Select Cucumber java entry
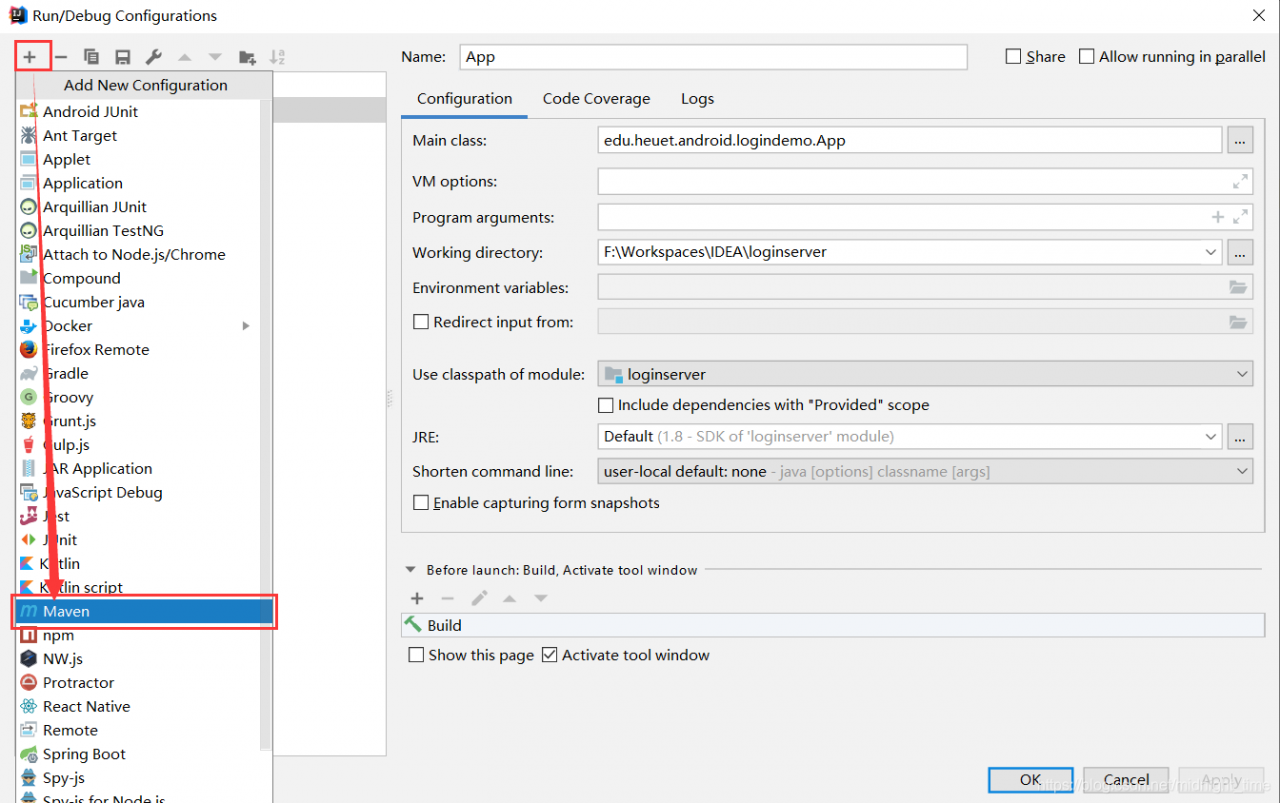The height and width of the screenshot is (803, 1280). [138, 302]
